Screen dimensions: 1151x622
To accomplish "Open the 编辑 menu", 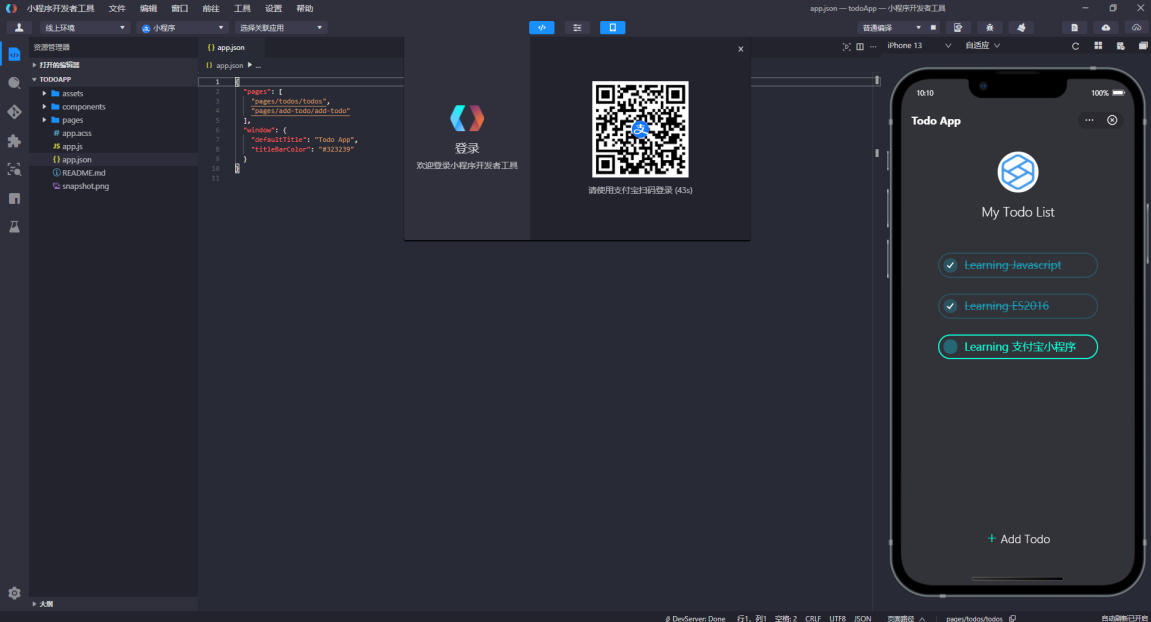I will pos(148,9).
